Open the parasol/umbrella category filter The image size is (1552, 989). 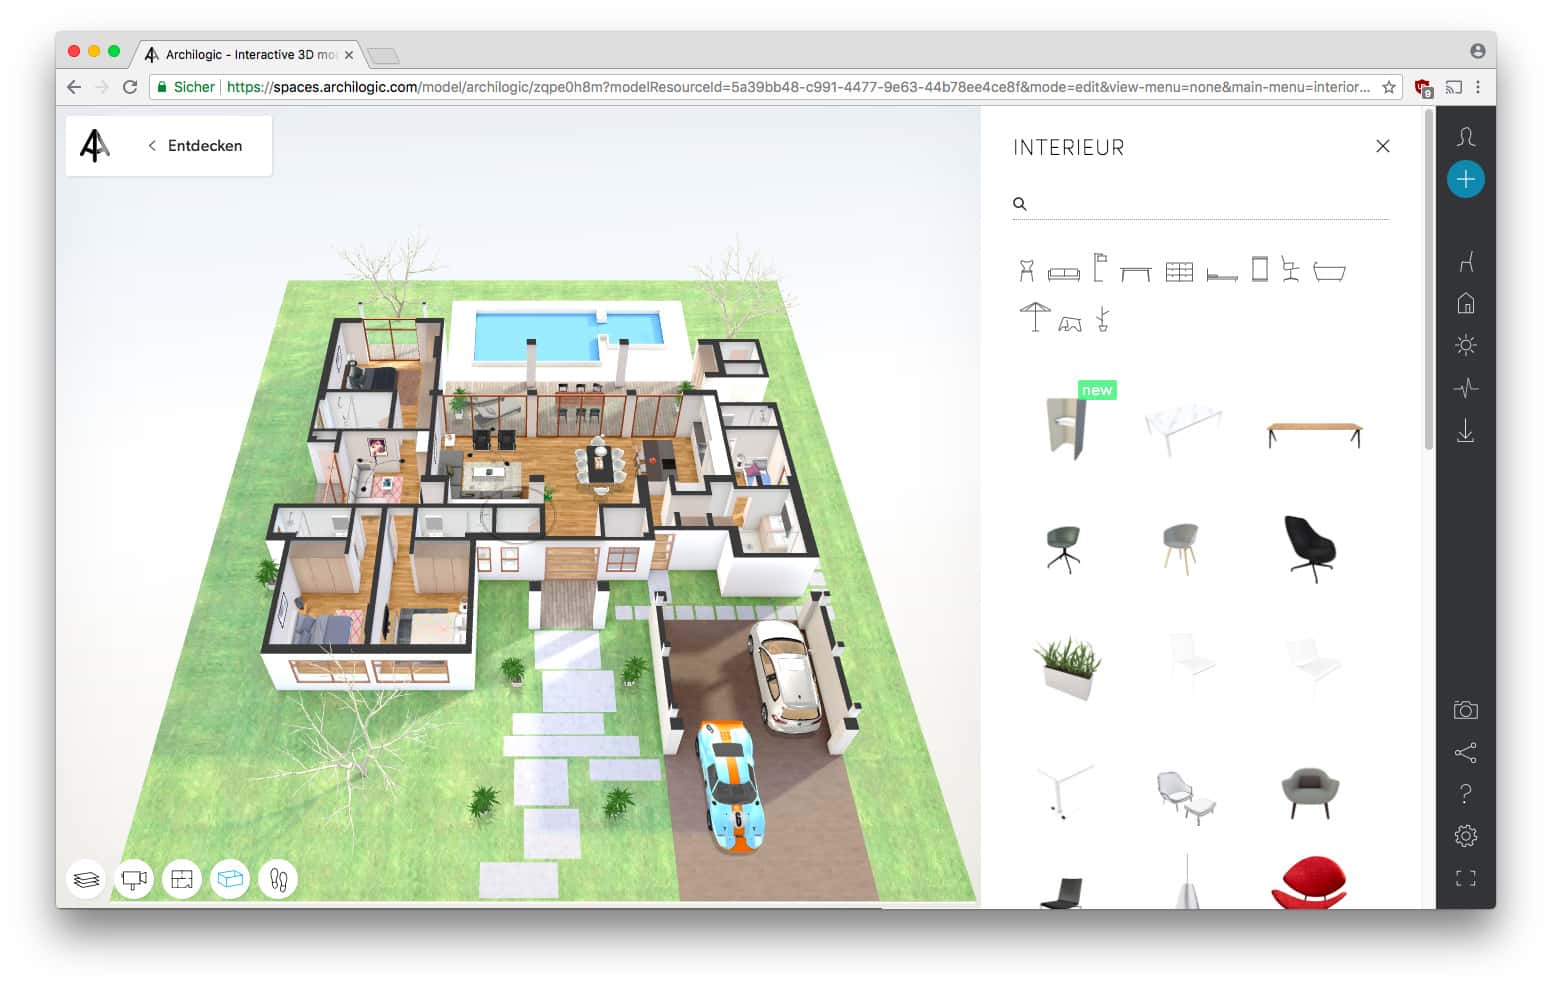click(x=1033, y=316)
